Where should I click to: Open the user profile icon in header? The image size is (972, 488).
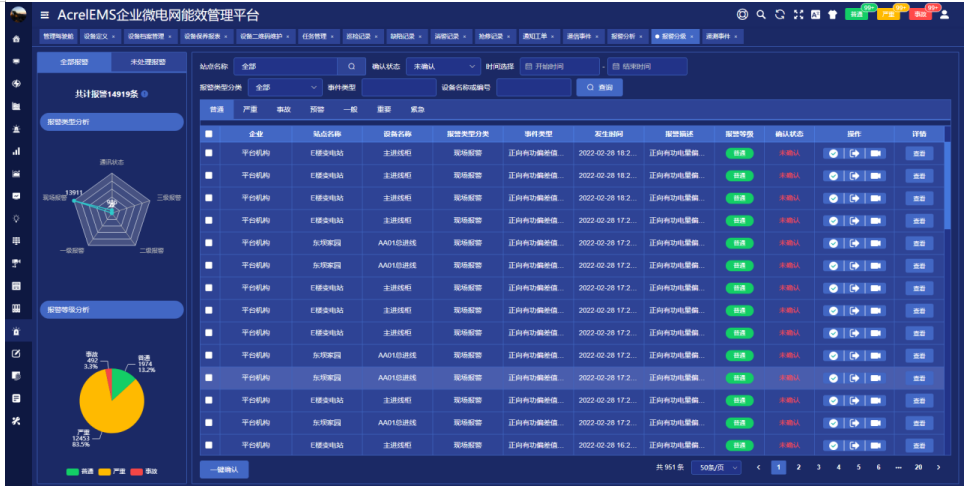point(944,14)
